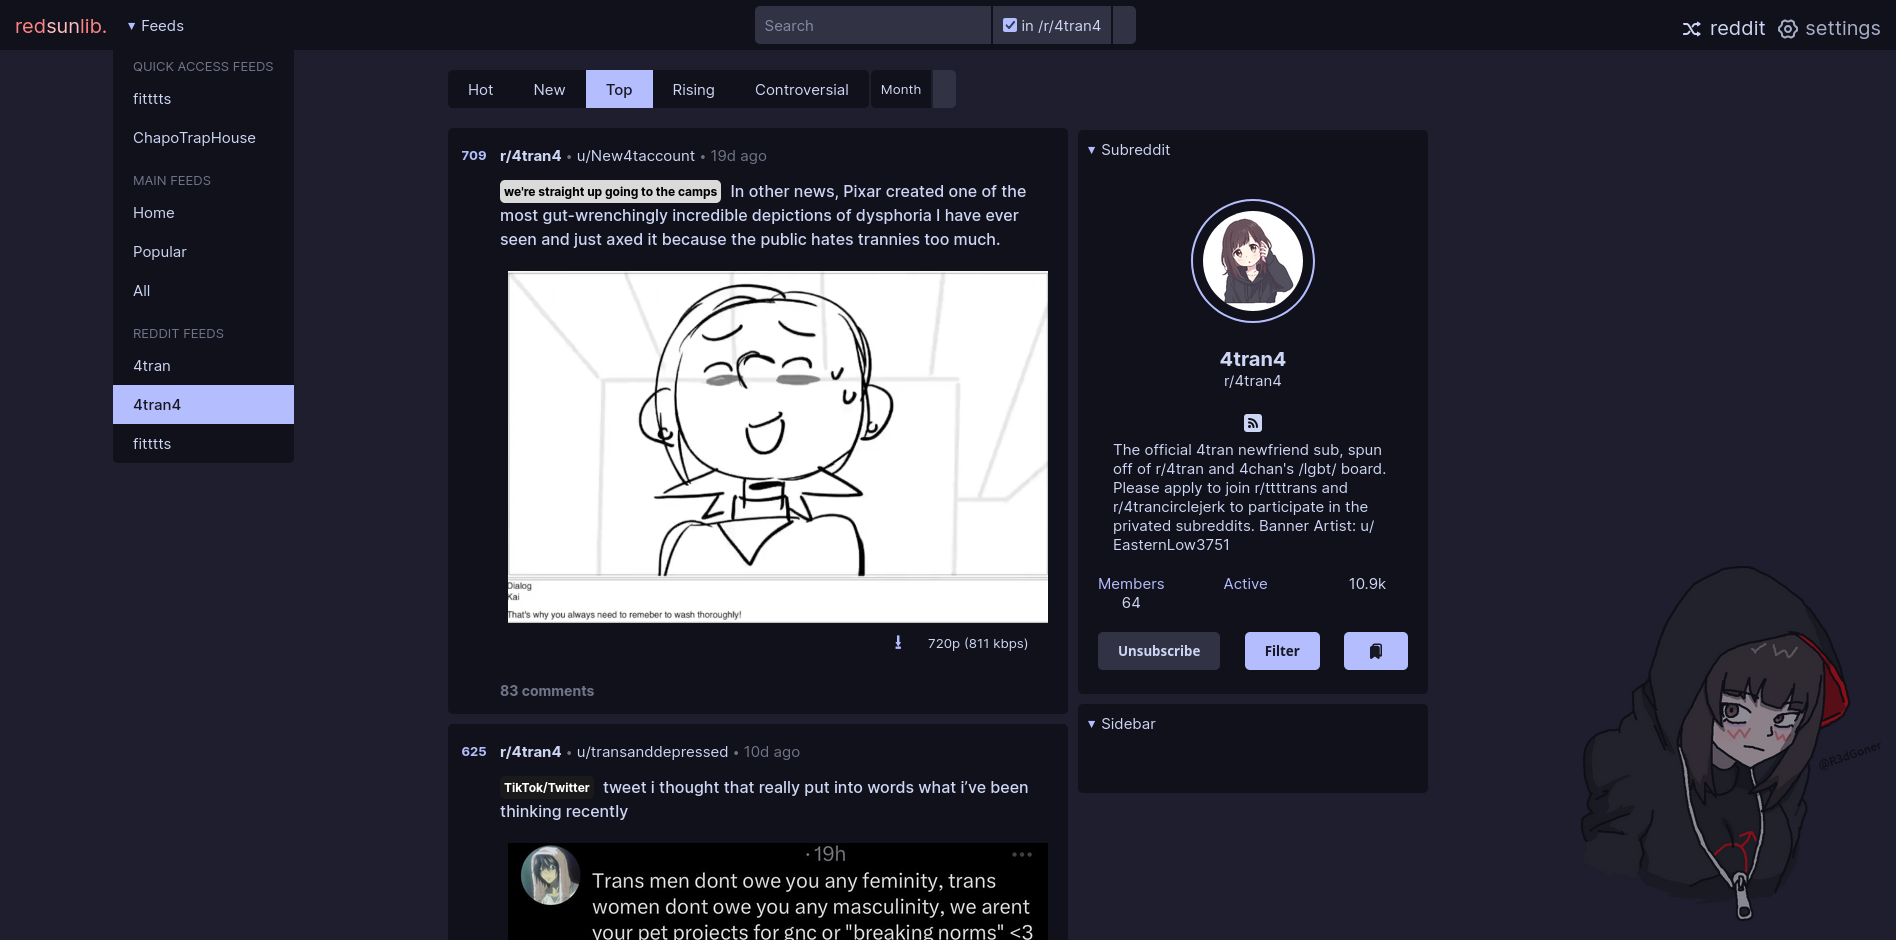This screenshot has width=1896, height=940.
Task: Open the reddit link in header
Action: tap(1737, 28)
